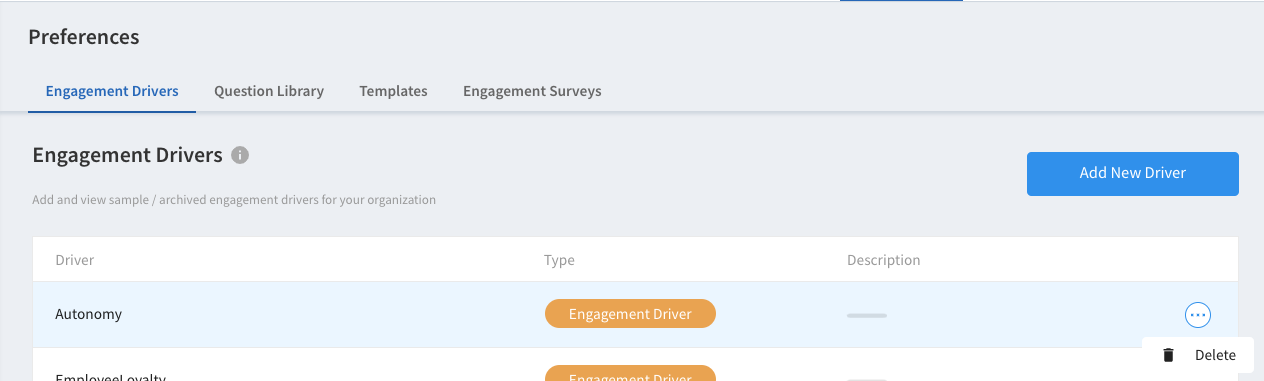Viewport: 1264px width, 381px height.
Task: Open the Templates tab
Action: coord(393,91)
